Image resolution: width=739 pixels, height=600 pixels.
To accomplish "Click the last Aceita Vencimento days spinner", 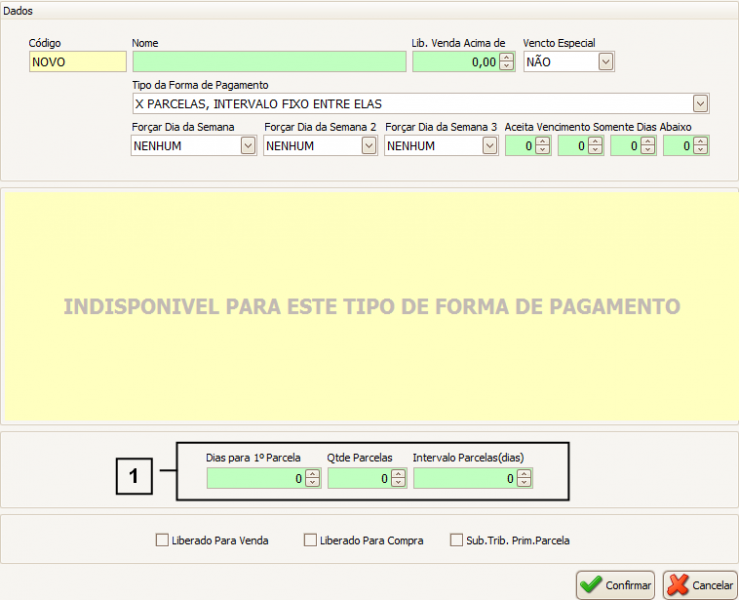I will click(x=701, y=146).
